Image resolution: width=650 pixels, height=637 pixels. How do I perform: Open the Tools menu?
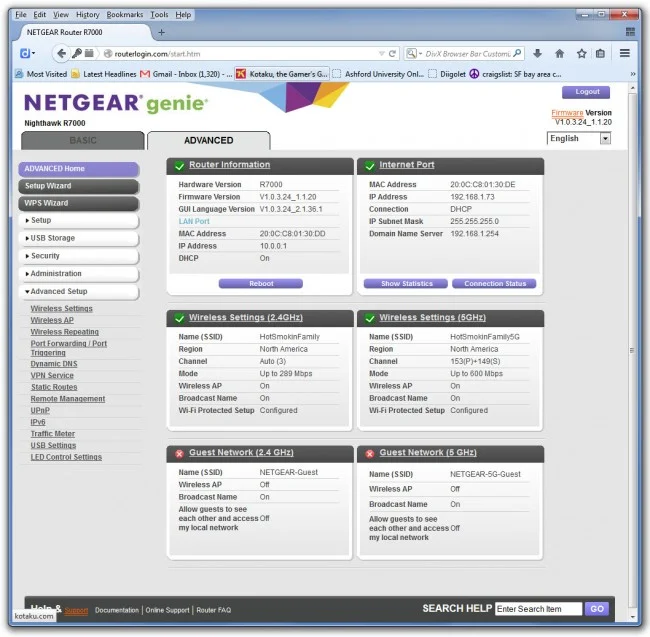click(159, 15)
